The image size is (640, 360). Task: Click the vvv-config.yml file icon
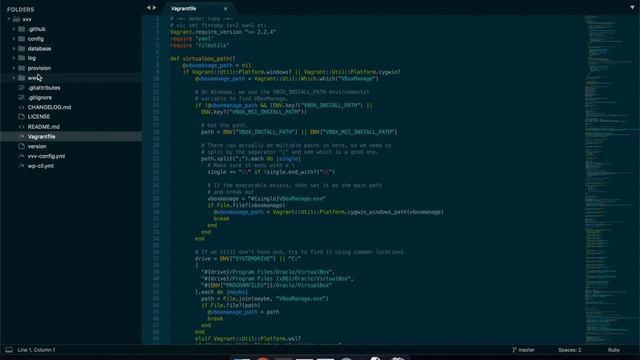(x=22, y=156)
